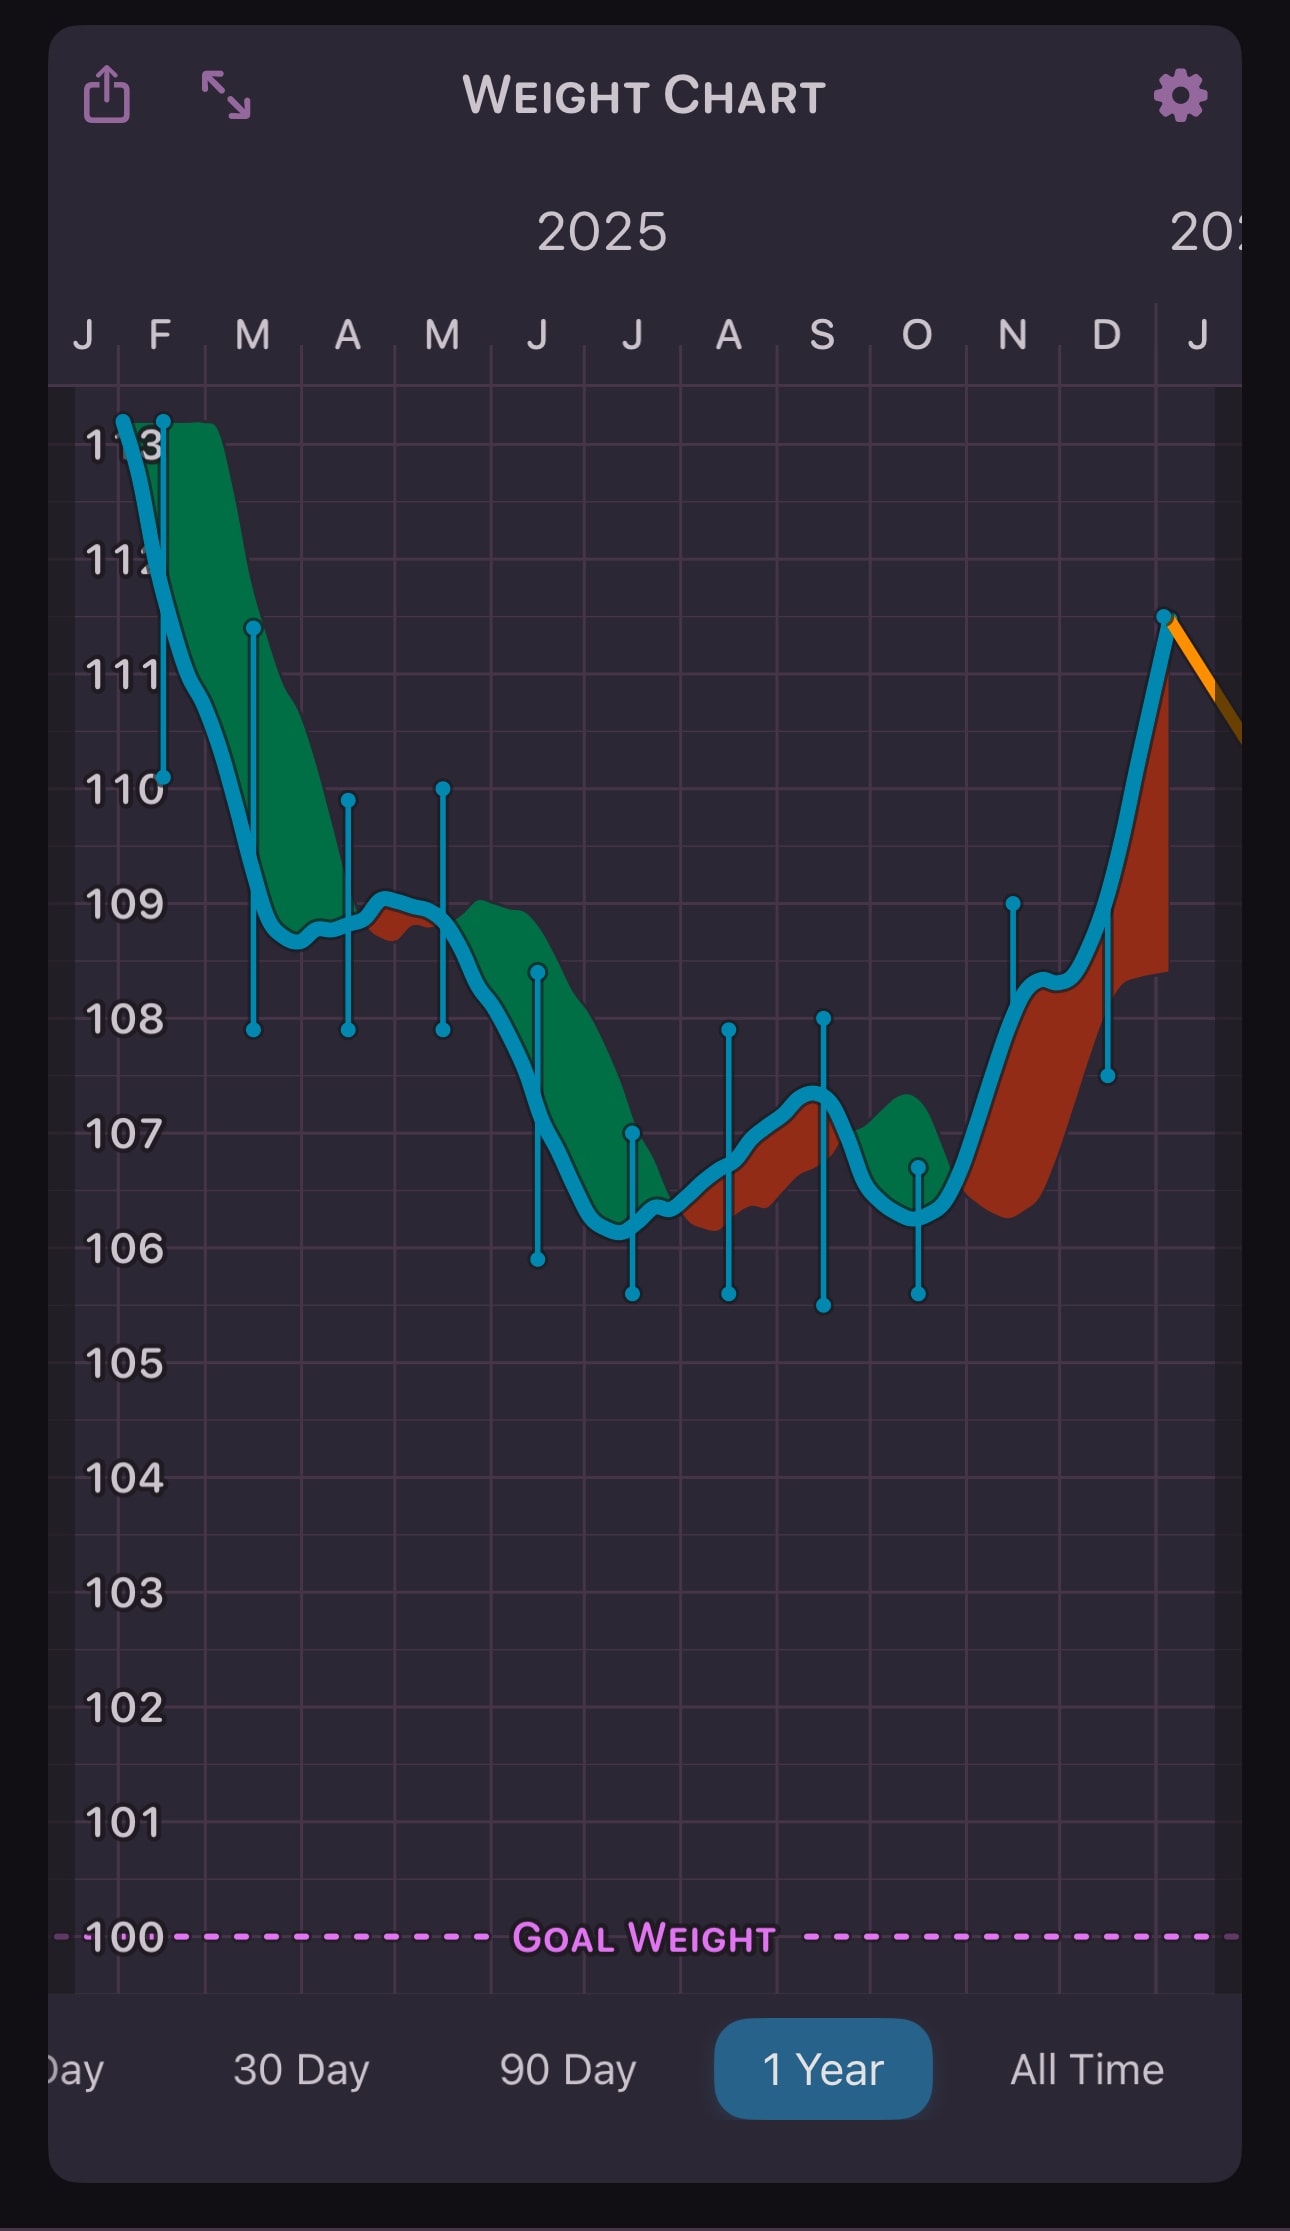Tap the 101 weight axis label

(125, 1822)
